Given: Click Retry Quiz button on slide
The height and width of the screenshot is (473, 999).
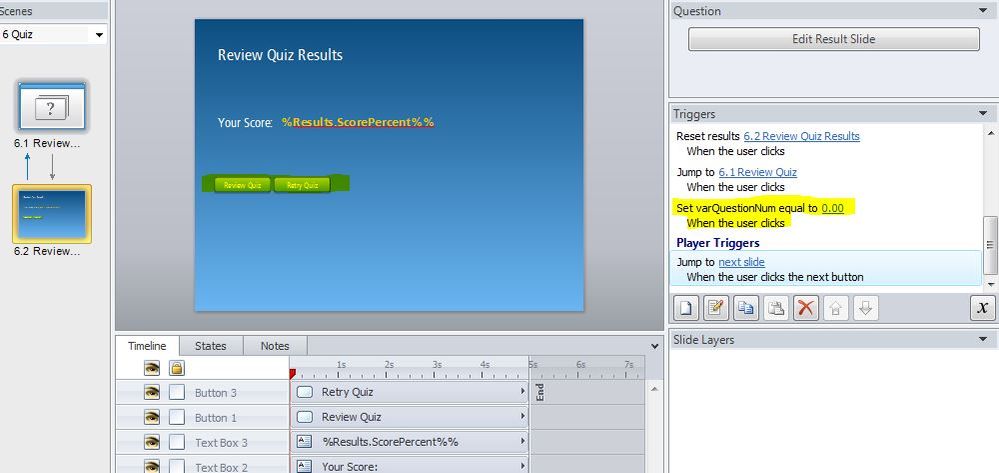Looking at the screenshot, I should 302,185.
